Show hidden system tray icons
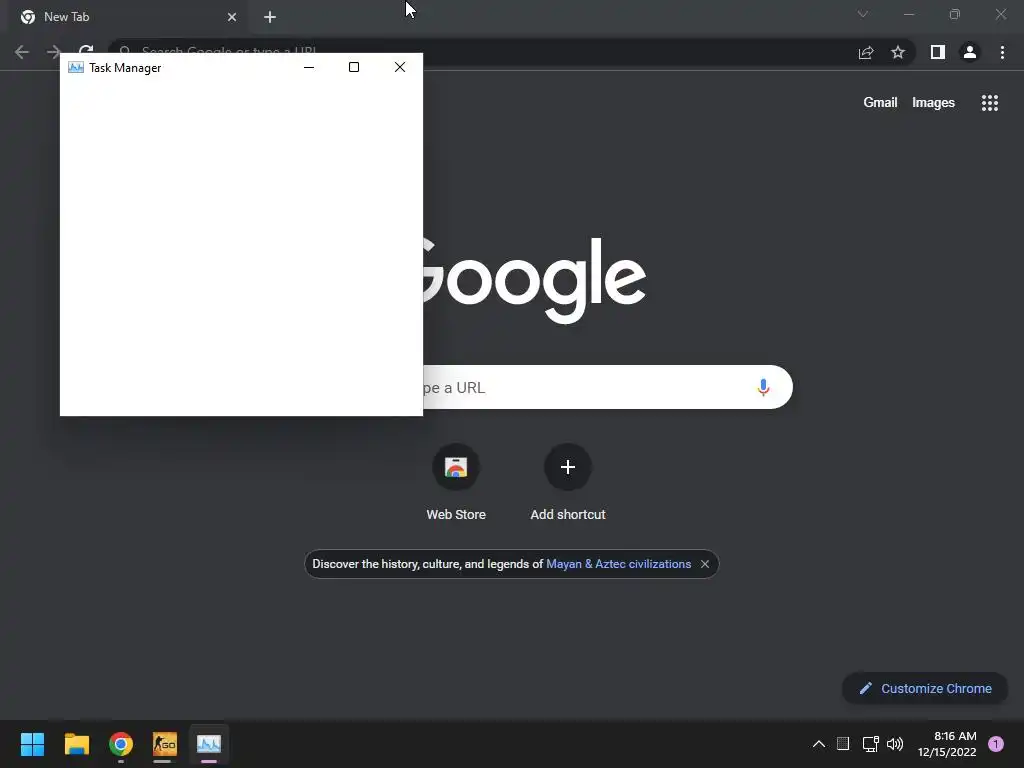The width and height of the screenshot is (1024, 768). (x=818, y=744)
